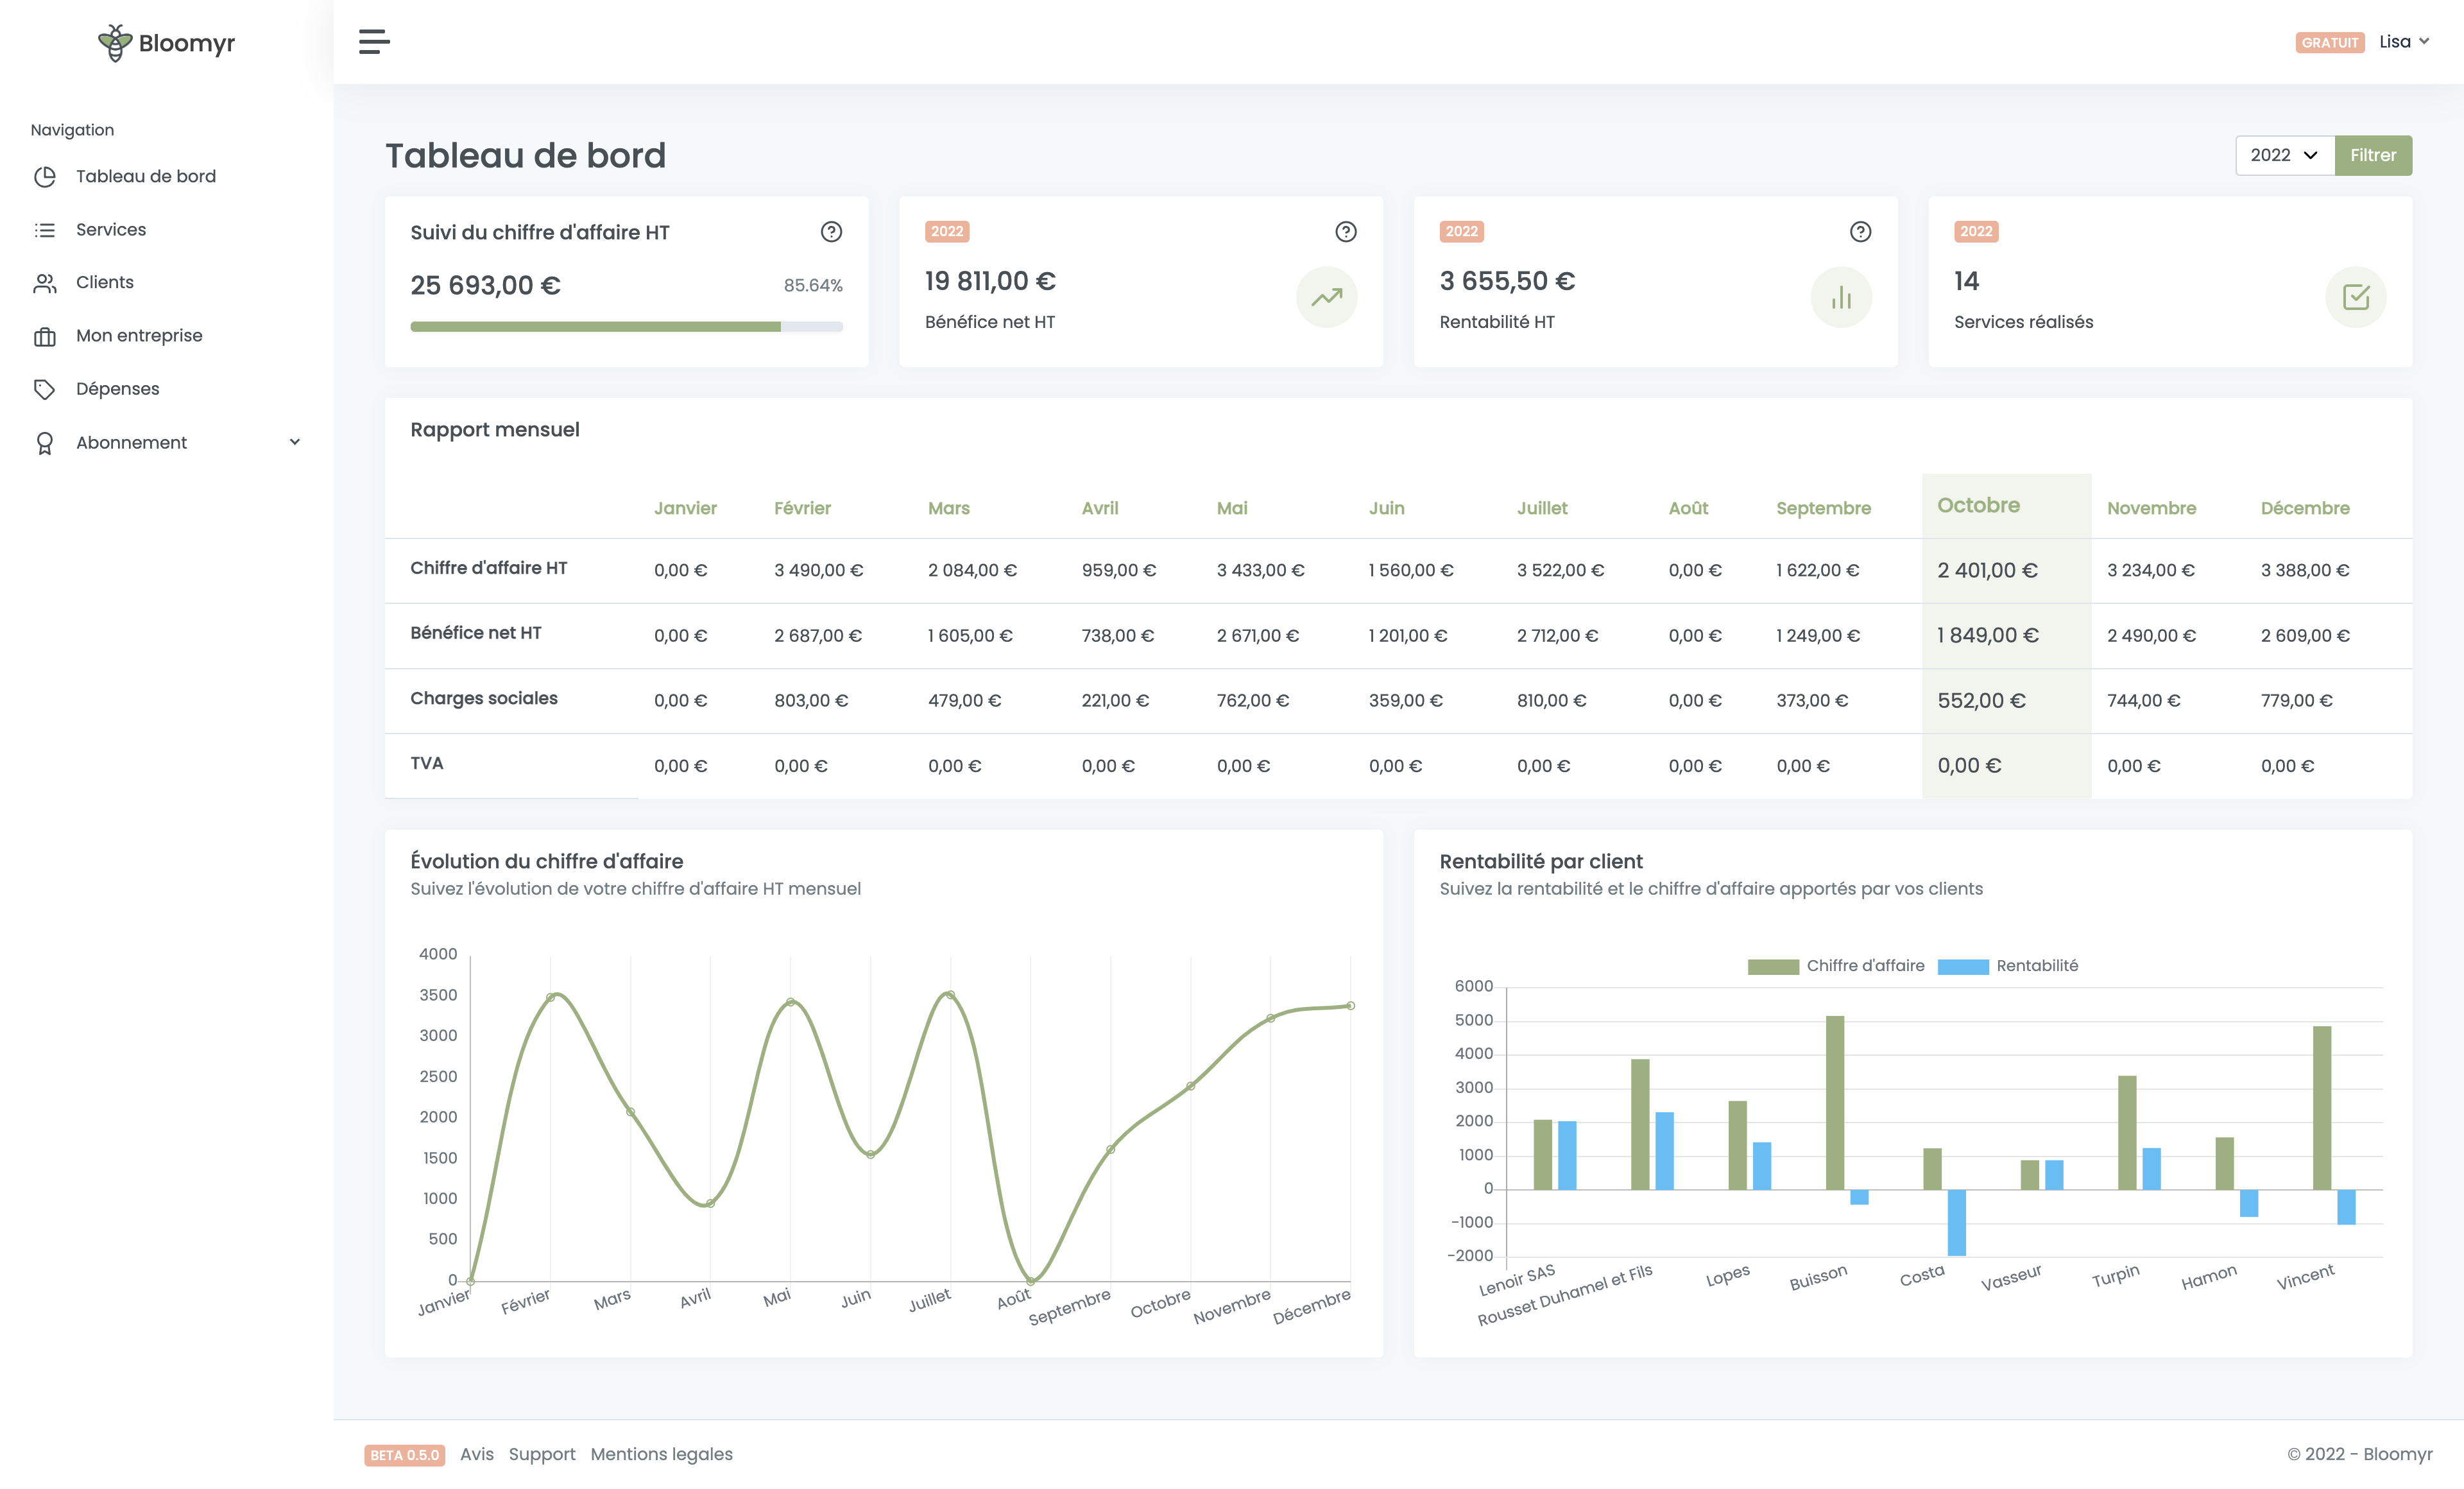Click the 2022 tag on Services réalisés card

coord(1976,231)
